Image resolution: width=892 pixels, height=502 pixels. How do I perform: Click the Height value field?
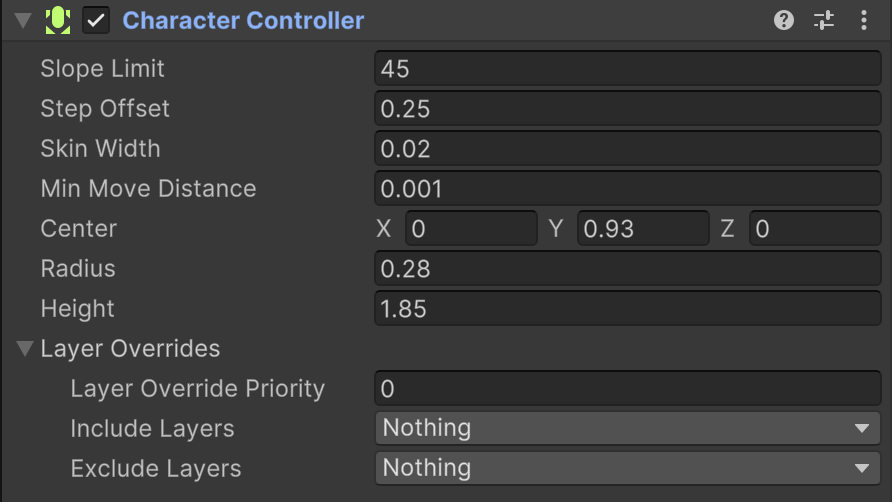pyautogui.click(x=627, y=308)
